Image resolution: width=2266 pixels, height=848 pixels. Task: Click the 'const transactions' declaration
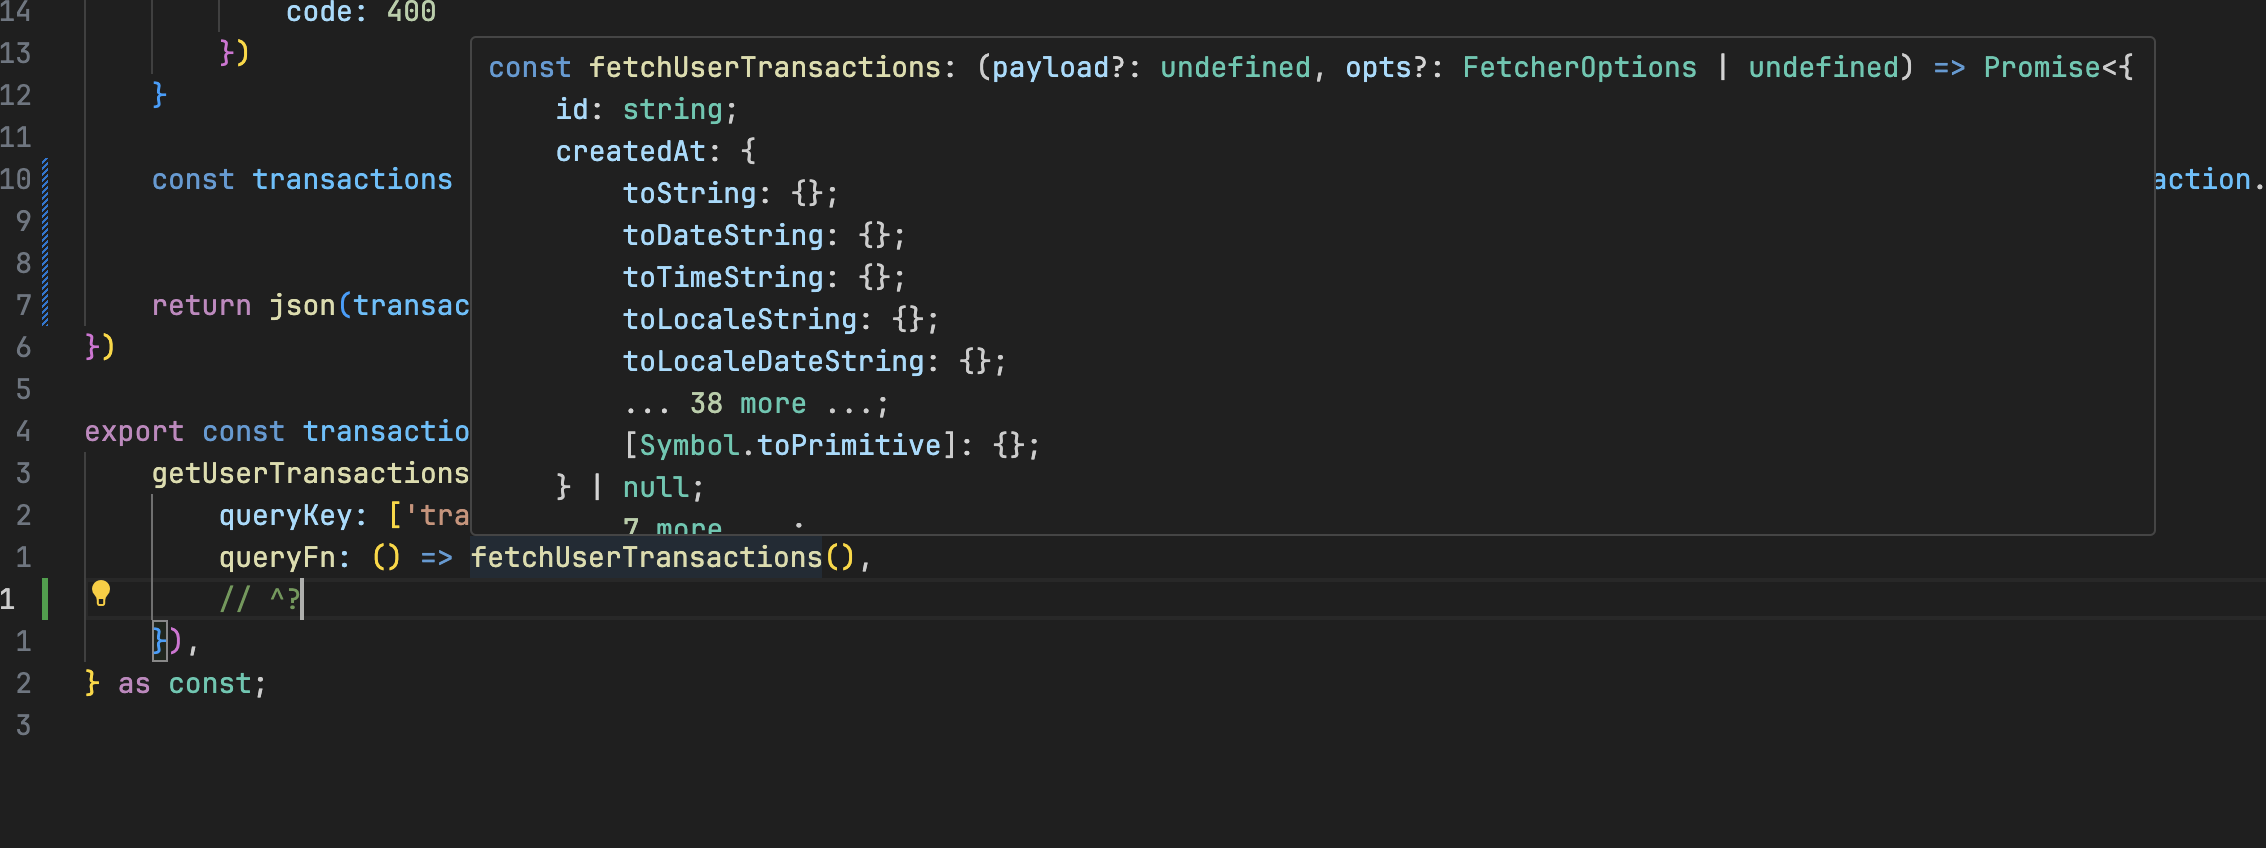click(302, 180)
